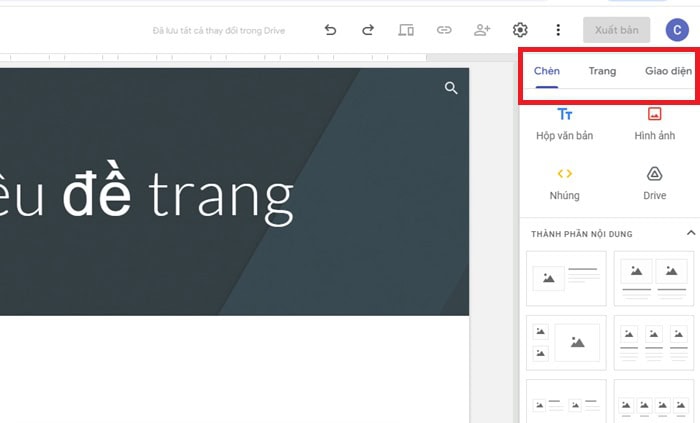Switch to the Chèn tab

547,71
